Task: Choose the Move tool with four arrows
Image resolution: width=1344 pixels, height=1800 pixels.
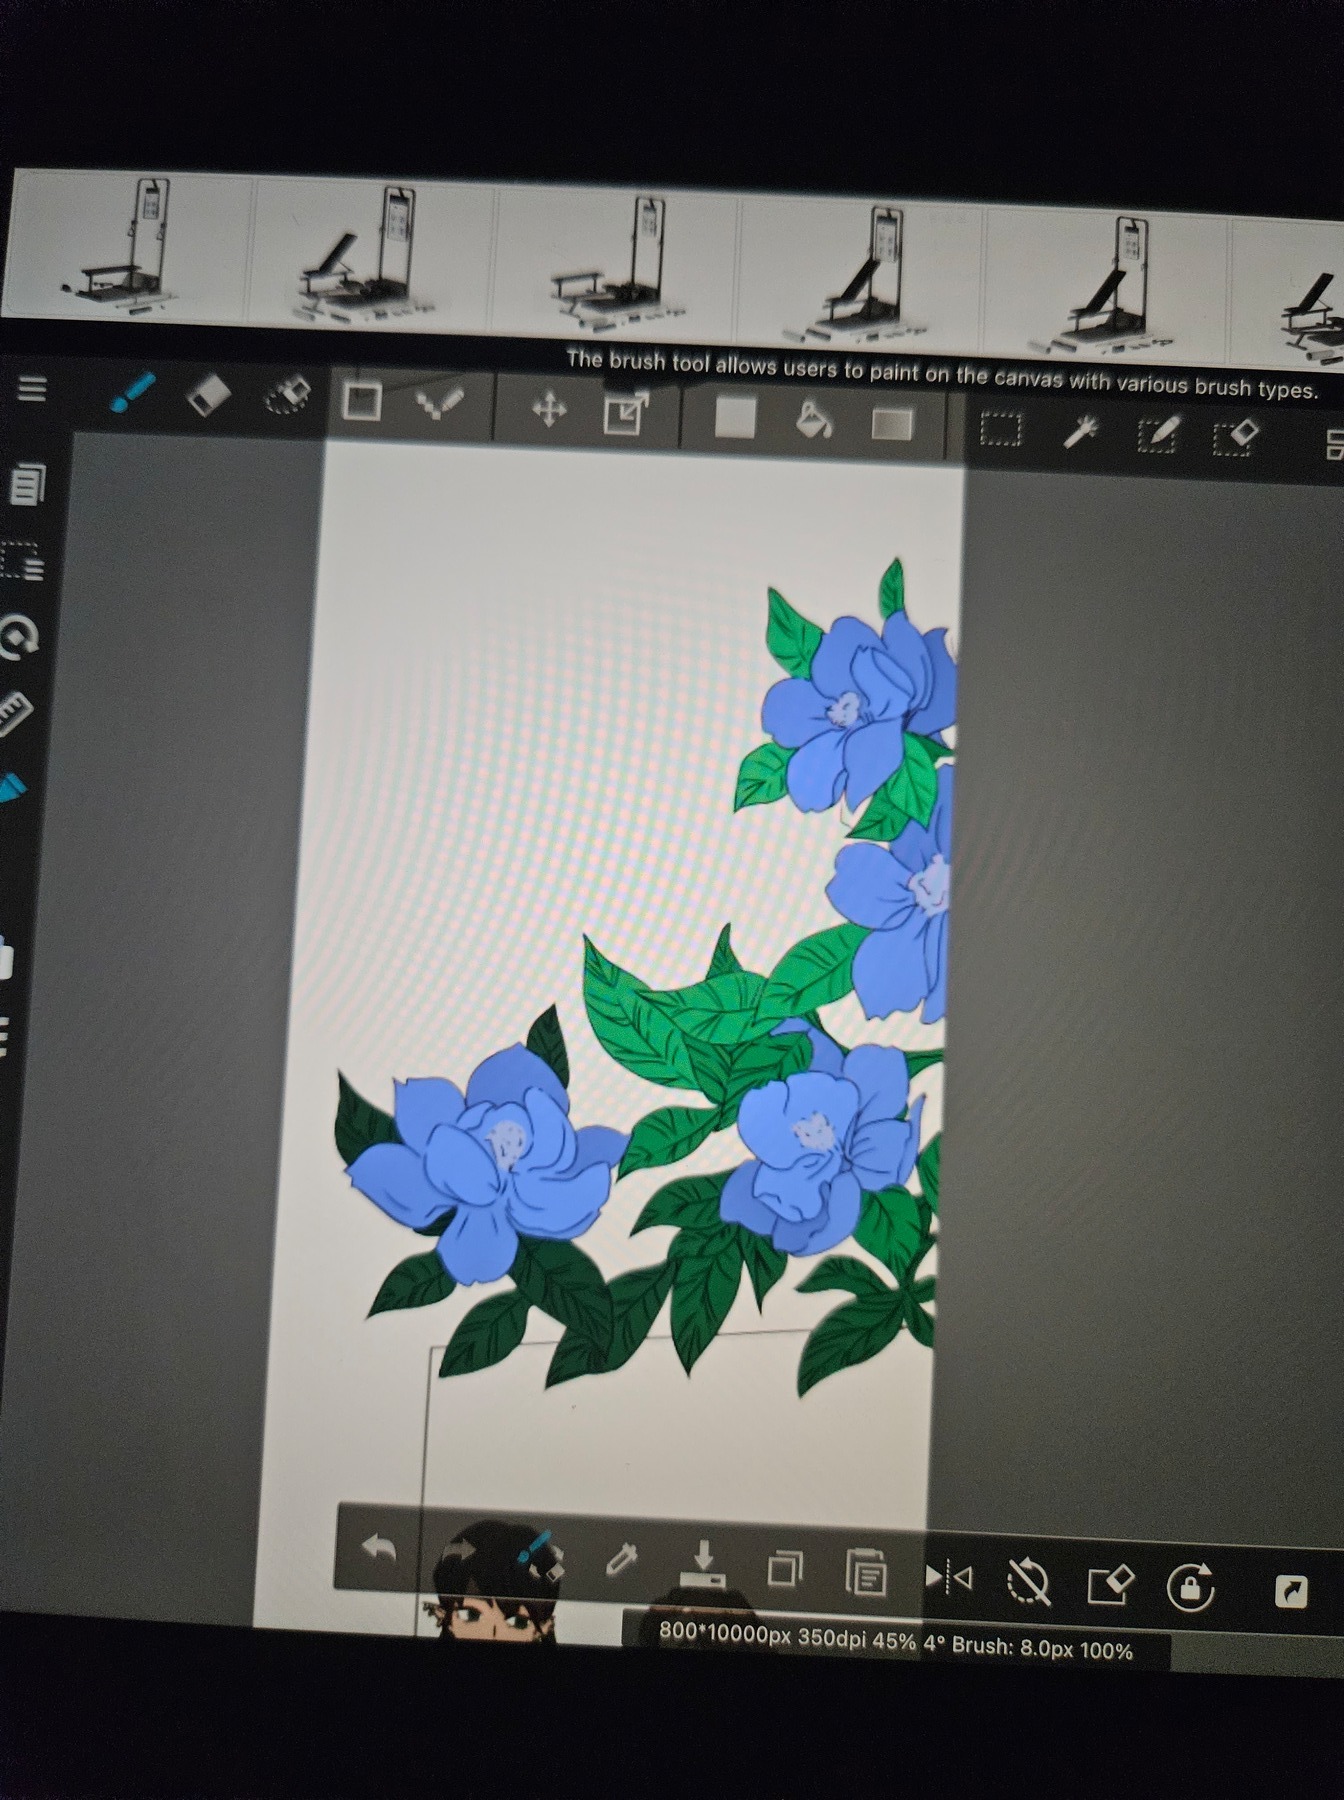Action: (x=548, y=409)
